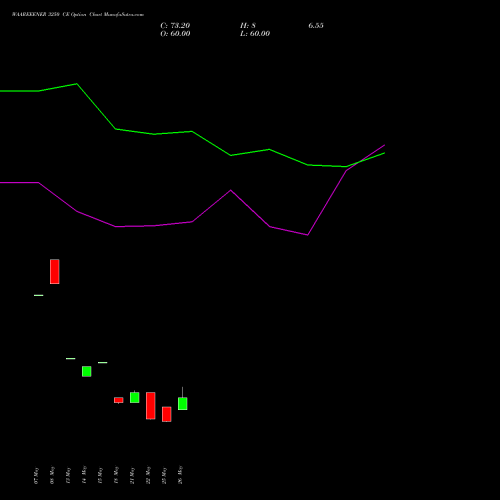Click the '21 May' date axis label
Image resolution: width=500 pixels, height=500 pixels.
(132, 475)
